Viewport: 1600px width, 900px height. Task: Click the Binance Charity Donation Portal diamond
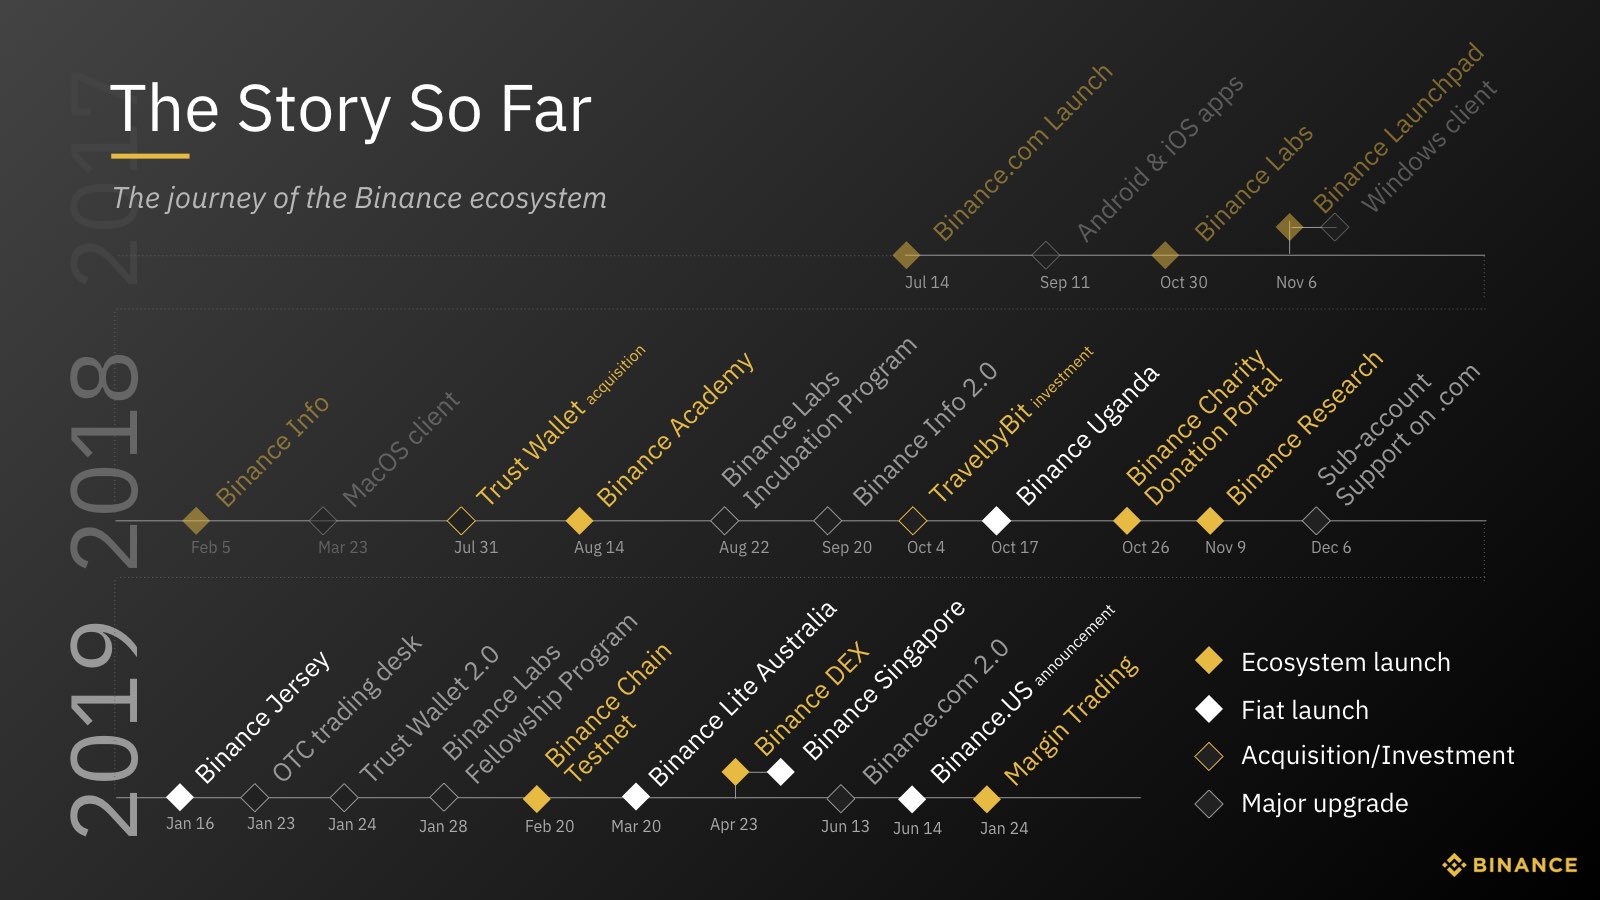(x=1127, y=520)
